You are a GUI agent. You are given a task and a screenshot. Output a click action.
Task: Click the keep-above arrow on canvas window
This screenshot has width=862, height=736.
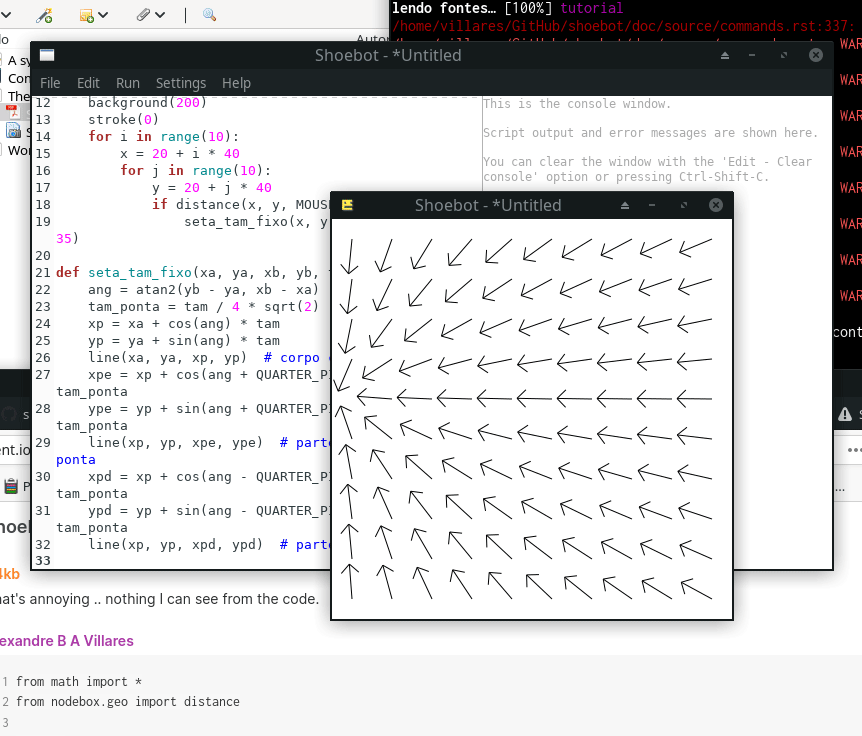point(625,205)
